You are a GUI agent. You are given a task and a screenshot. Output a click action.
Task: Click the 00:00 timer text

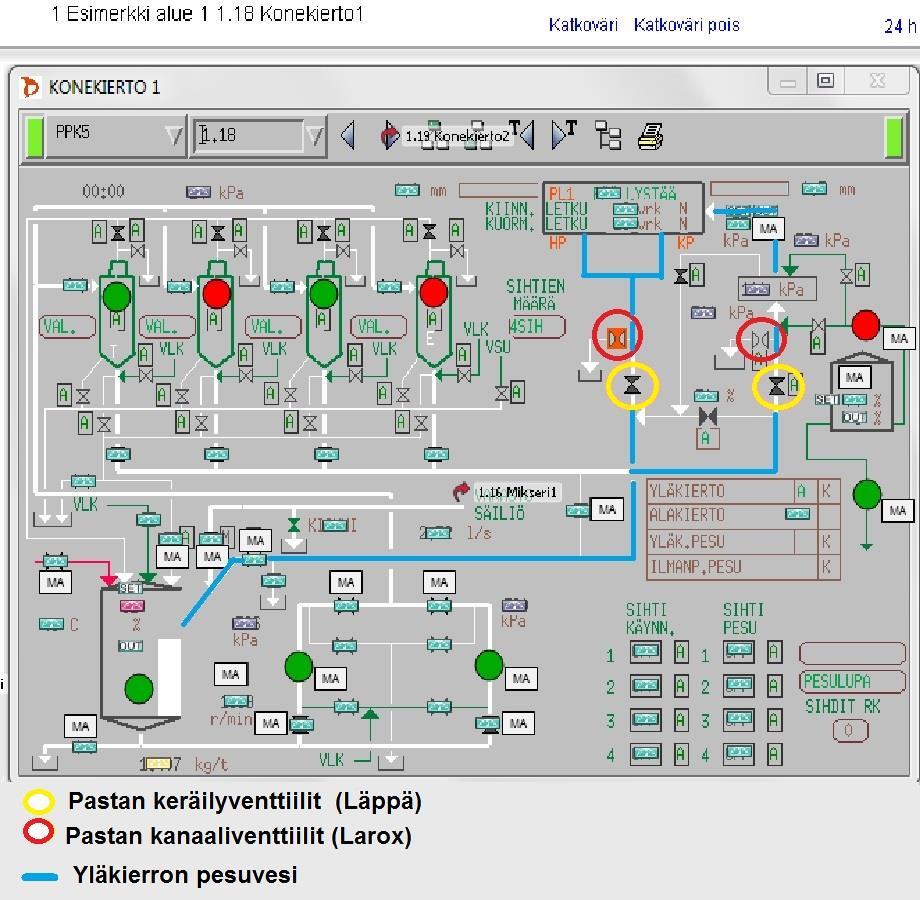[x=104, y=191]
